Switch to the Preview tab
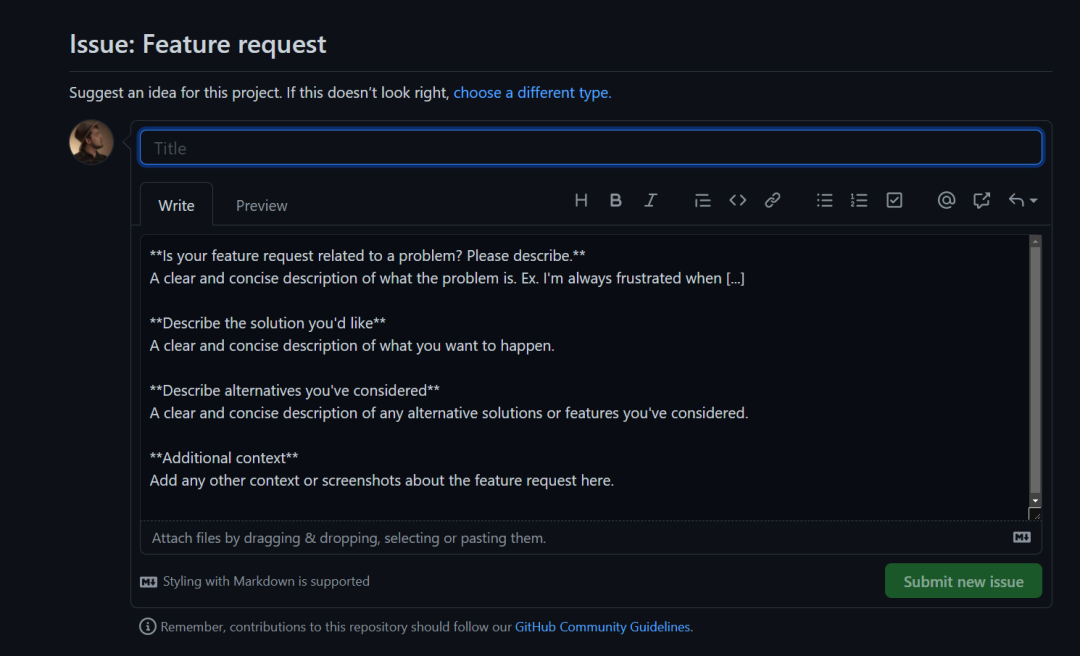This screenshot has width=1080, height=656. click(262, 205)
